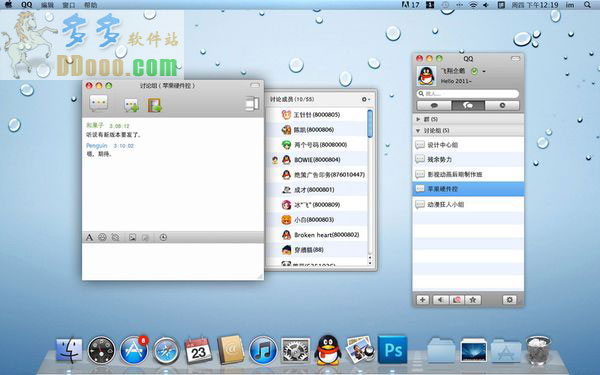Click the members list vertical scrollbar
The width and height of the screenshot is (600, 375).
370,123
